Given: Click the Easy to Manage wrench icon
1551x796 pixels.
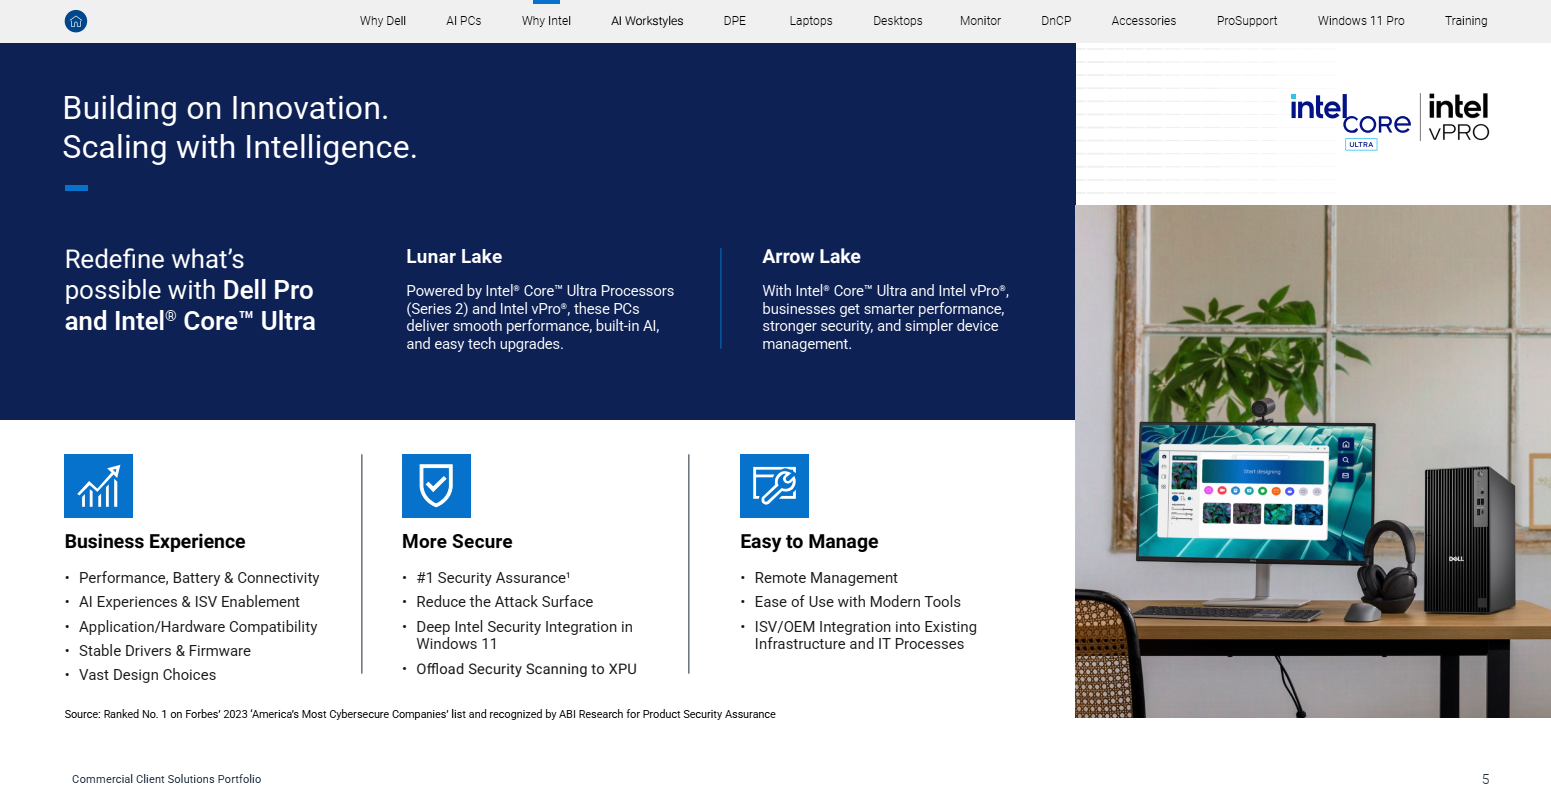Looking at the screenshot, I should click(x=774, y=486).
